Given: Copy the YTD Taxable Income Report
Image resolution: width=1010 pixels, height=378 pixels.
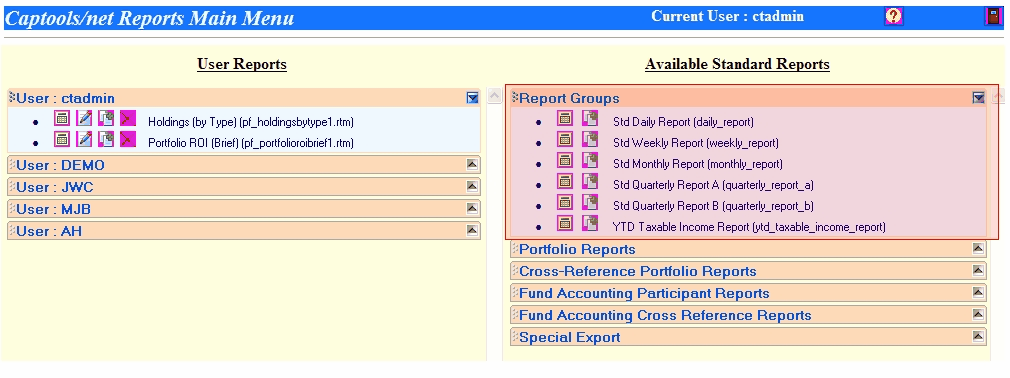Looking at the screenshot, I should point(589,223).
